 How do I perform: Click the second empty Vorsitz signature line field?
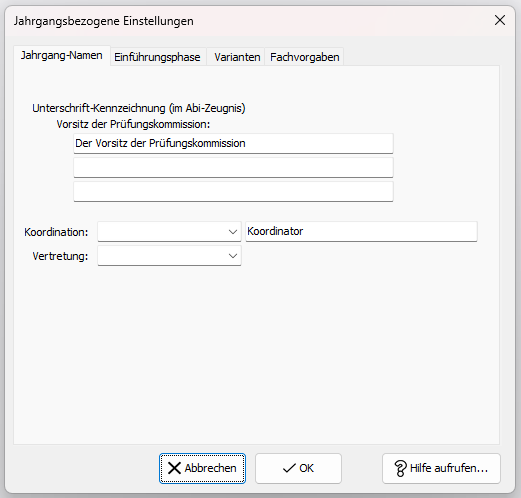tap(233, 168)
